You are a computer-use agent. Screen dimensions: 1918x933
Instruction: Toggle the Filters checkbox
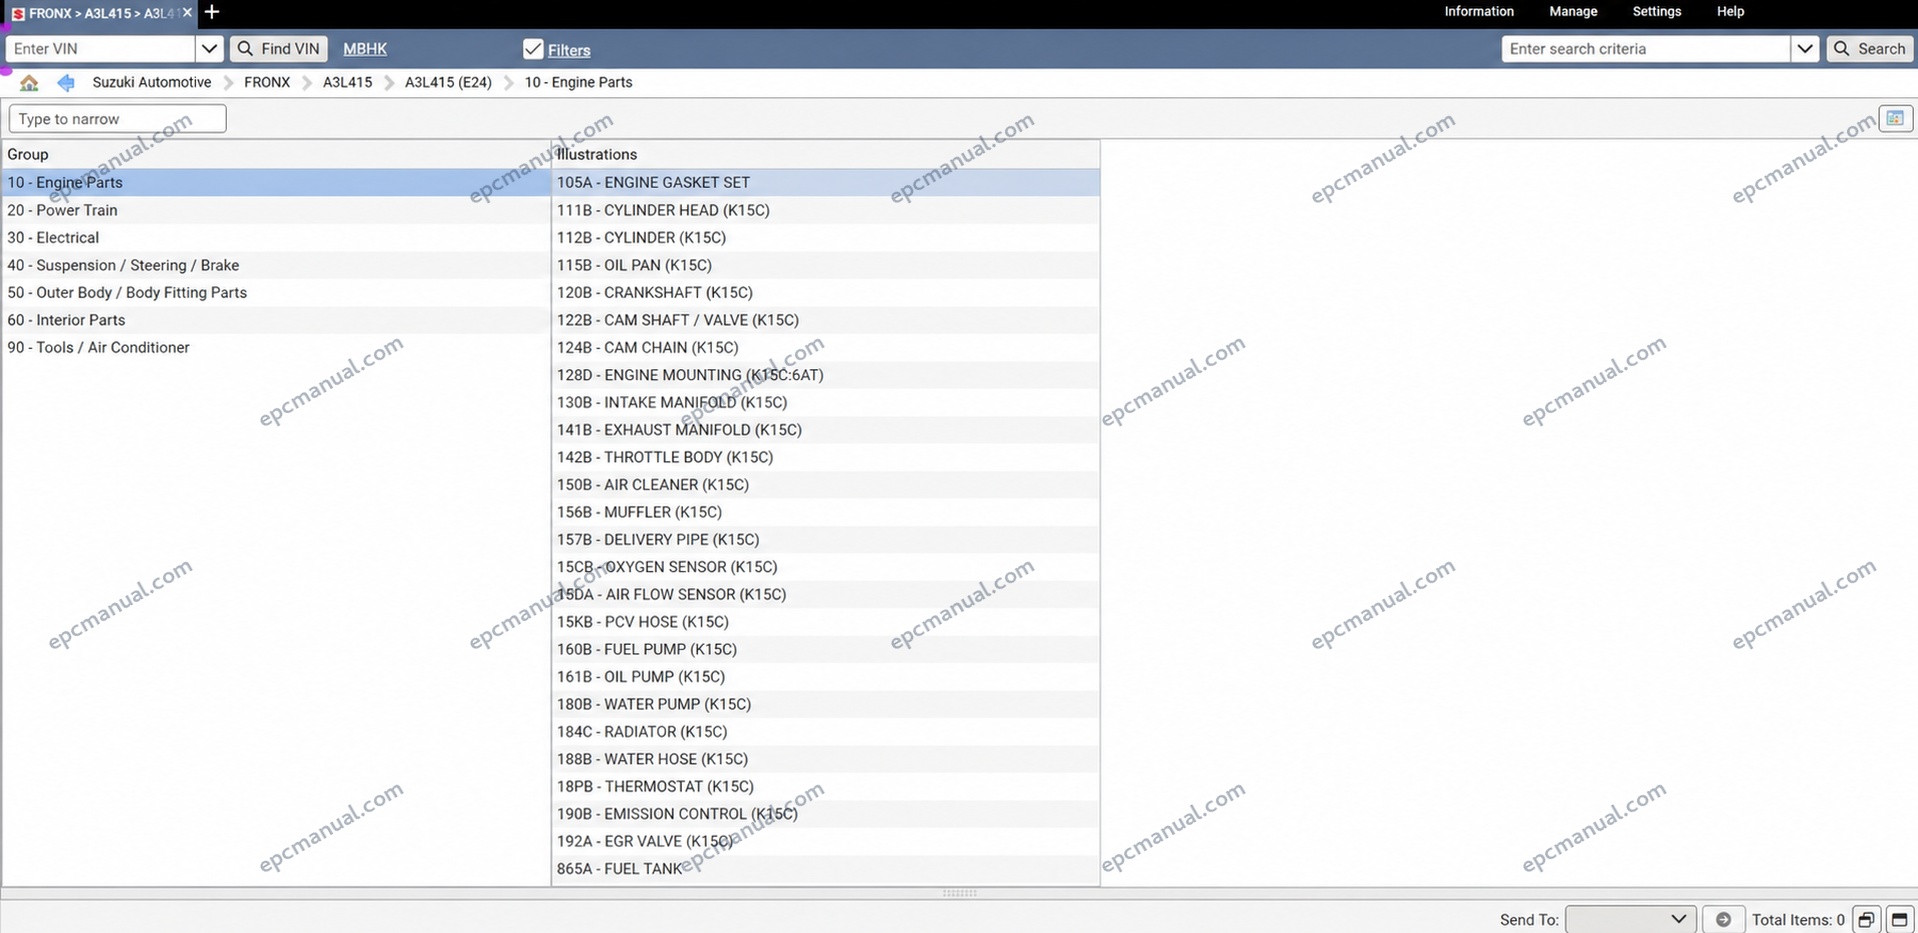(x=533, y=49)
